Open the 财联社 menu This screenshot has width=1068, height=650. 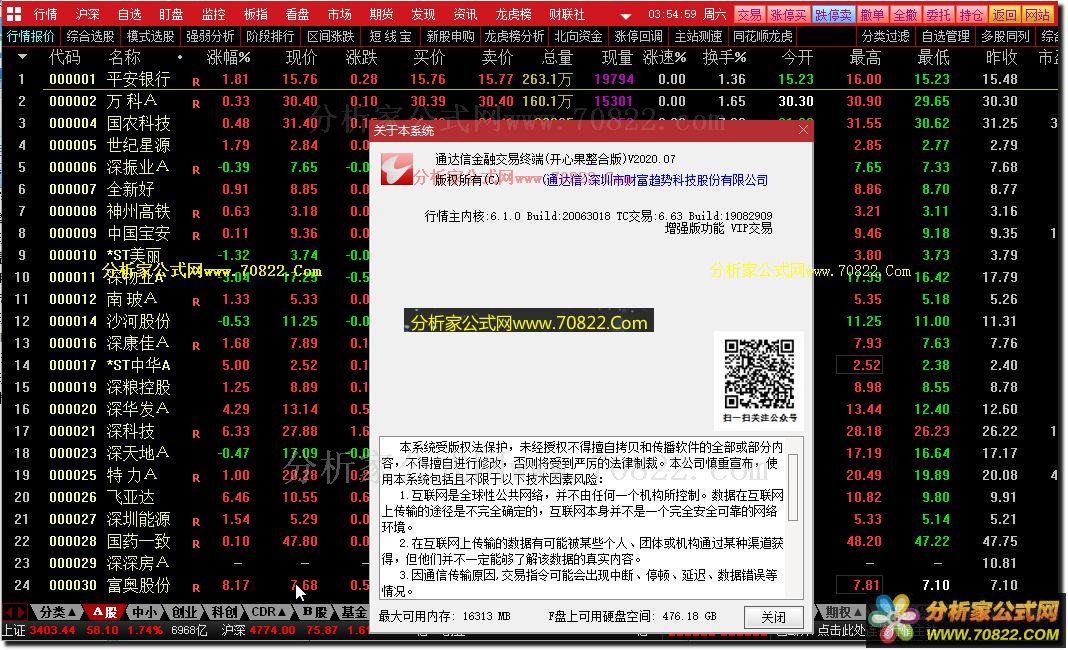pyautogui.click(x=567, y=14)
